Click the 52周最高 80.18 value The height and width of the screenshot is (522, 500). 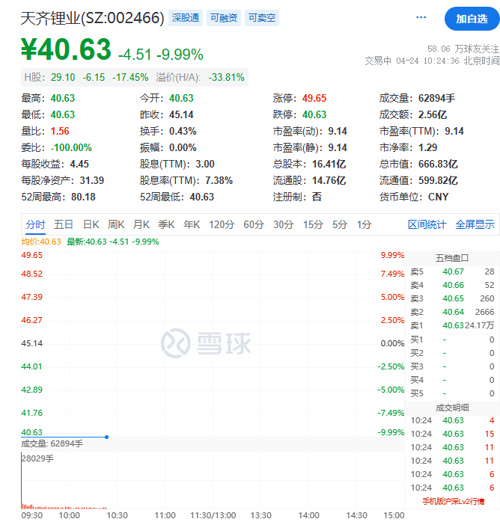(x=83, y=197)
